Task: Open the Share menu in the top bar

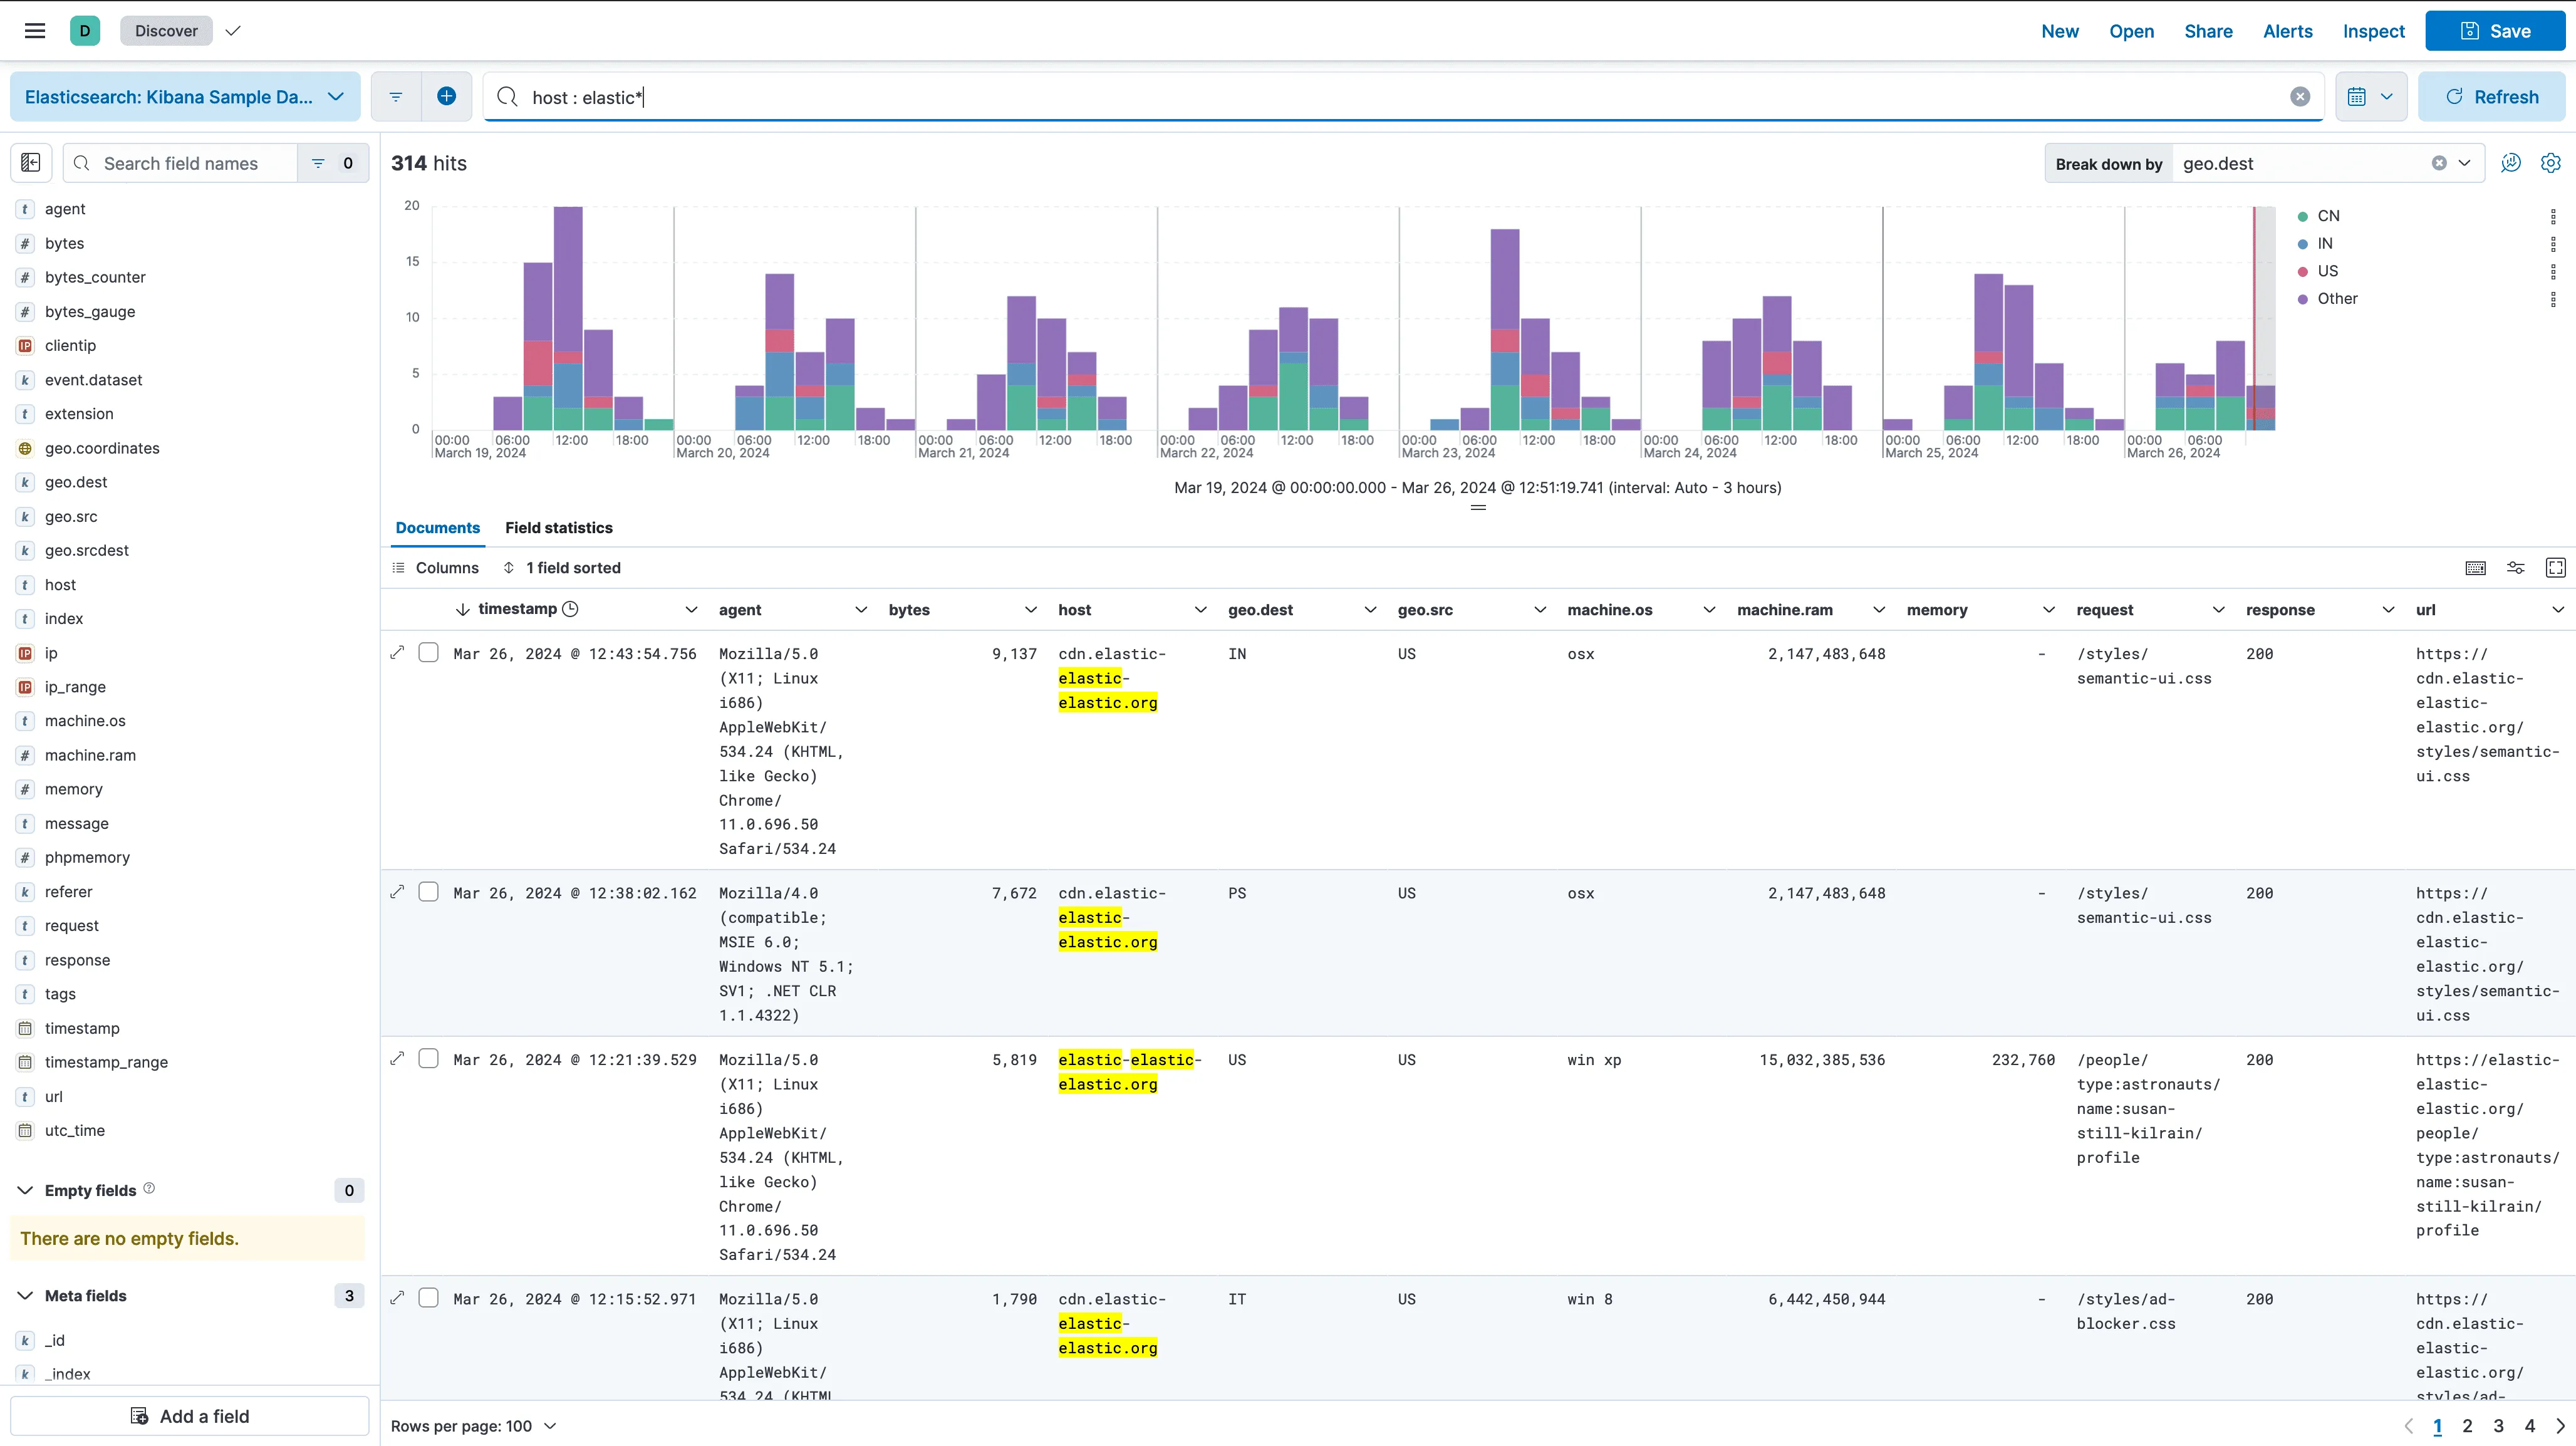Action: tap(2208, 31)
